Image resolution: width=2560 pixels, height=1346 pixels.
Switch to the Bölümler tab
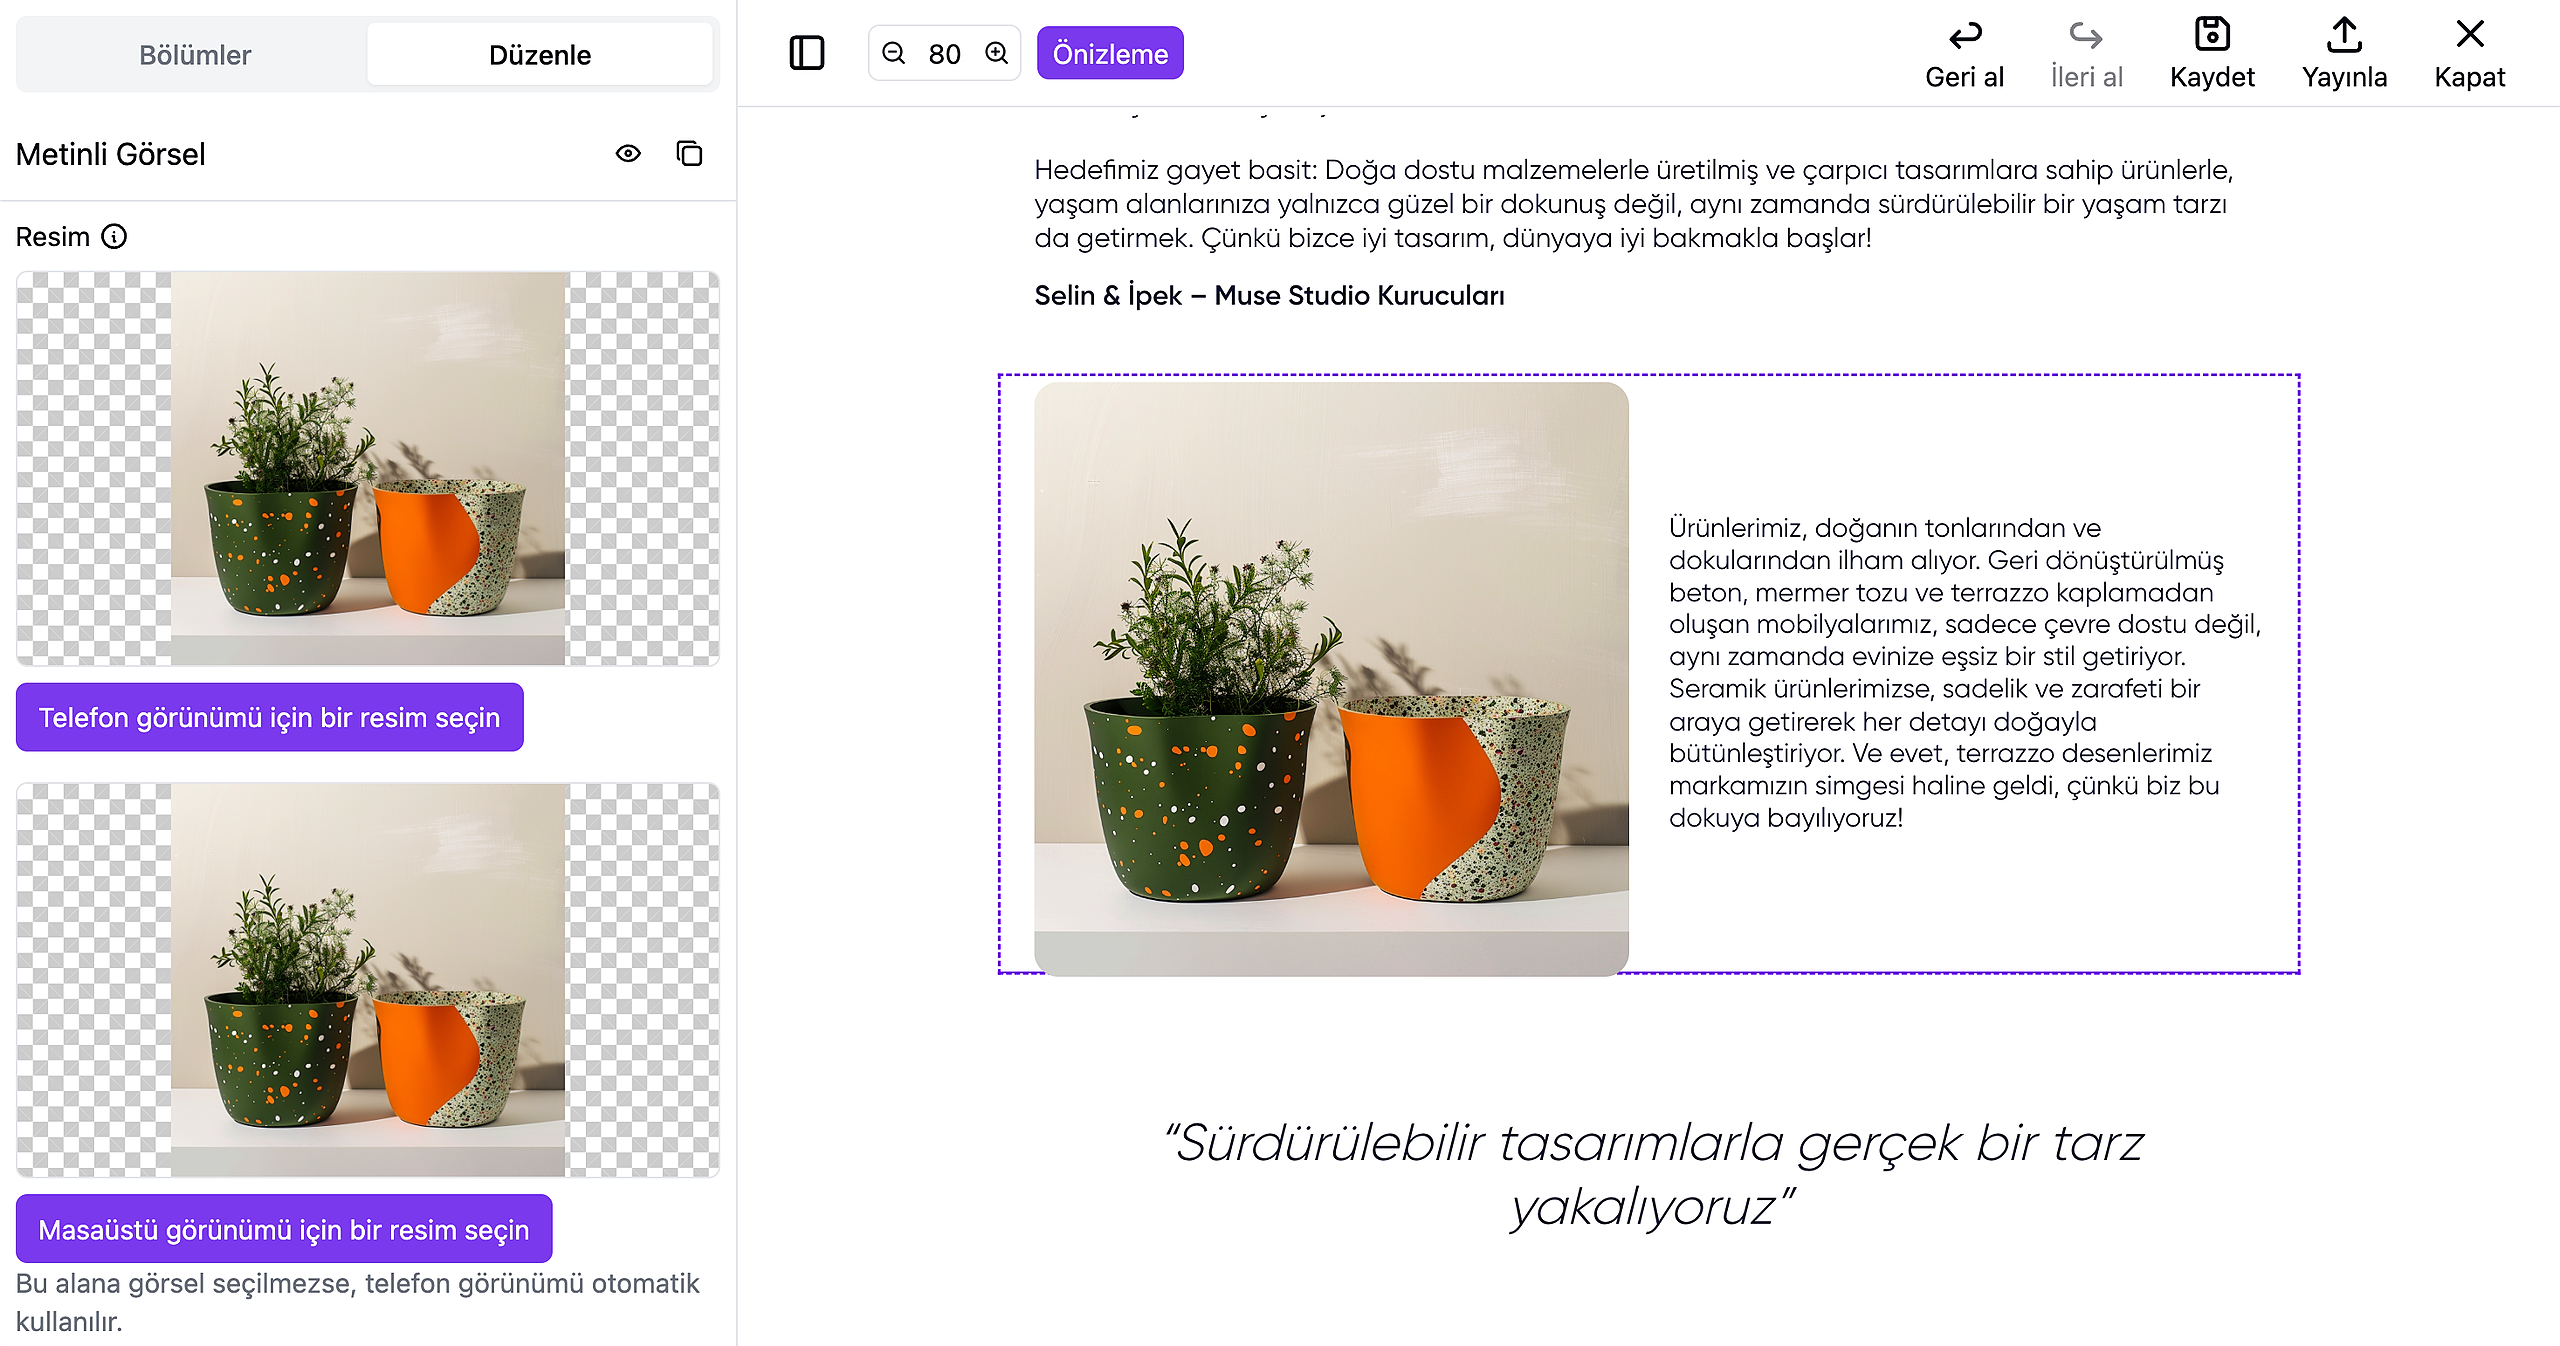[x=195, y=55]
